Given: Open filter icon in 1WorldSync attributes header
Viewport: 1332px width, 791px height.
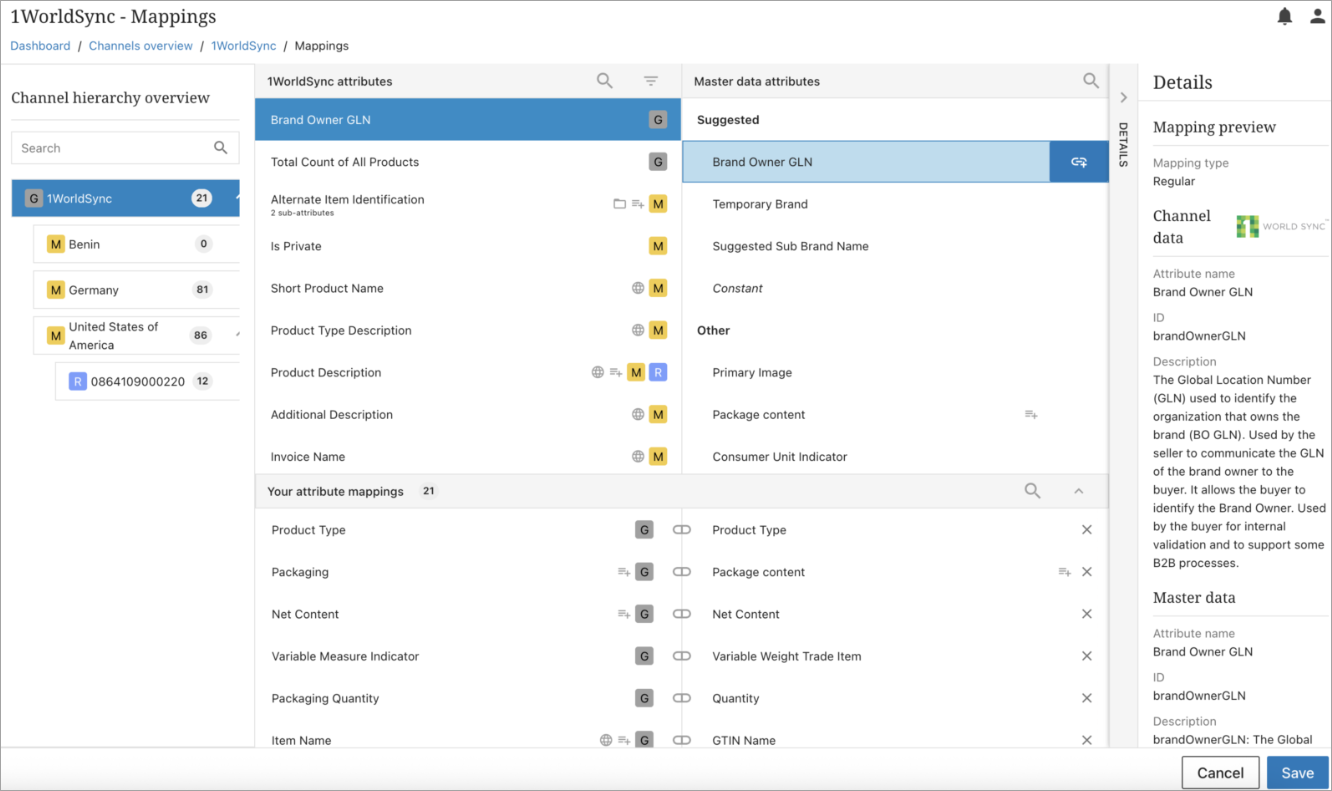Looking at the screenshot, I should click(651, 81).
